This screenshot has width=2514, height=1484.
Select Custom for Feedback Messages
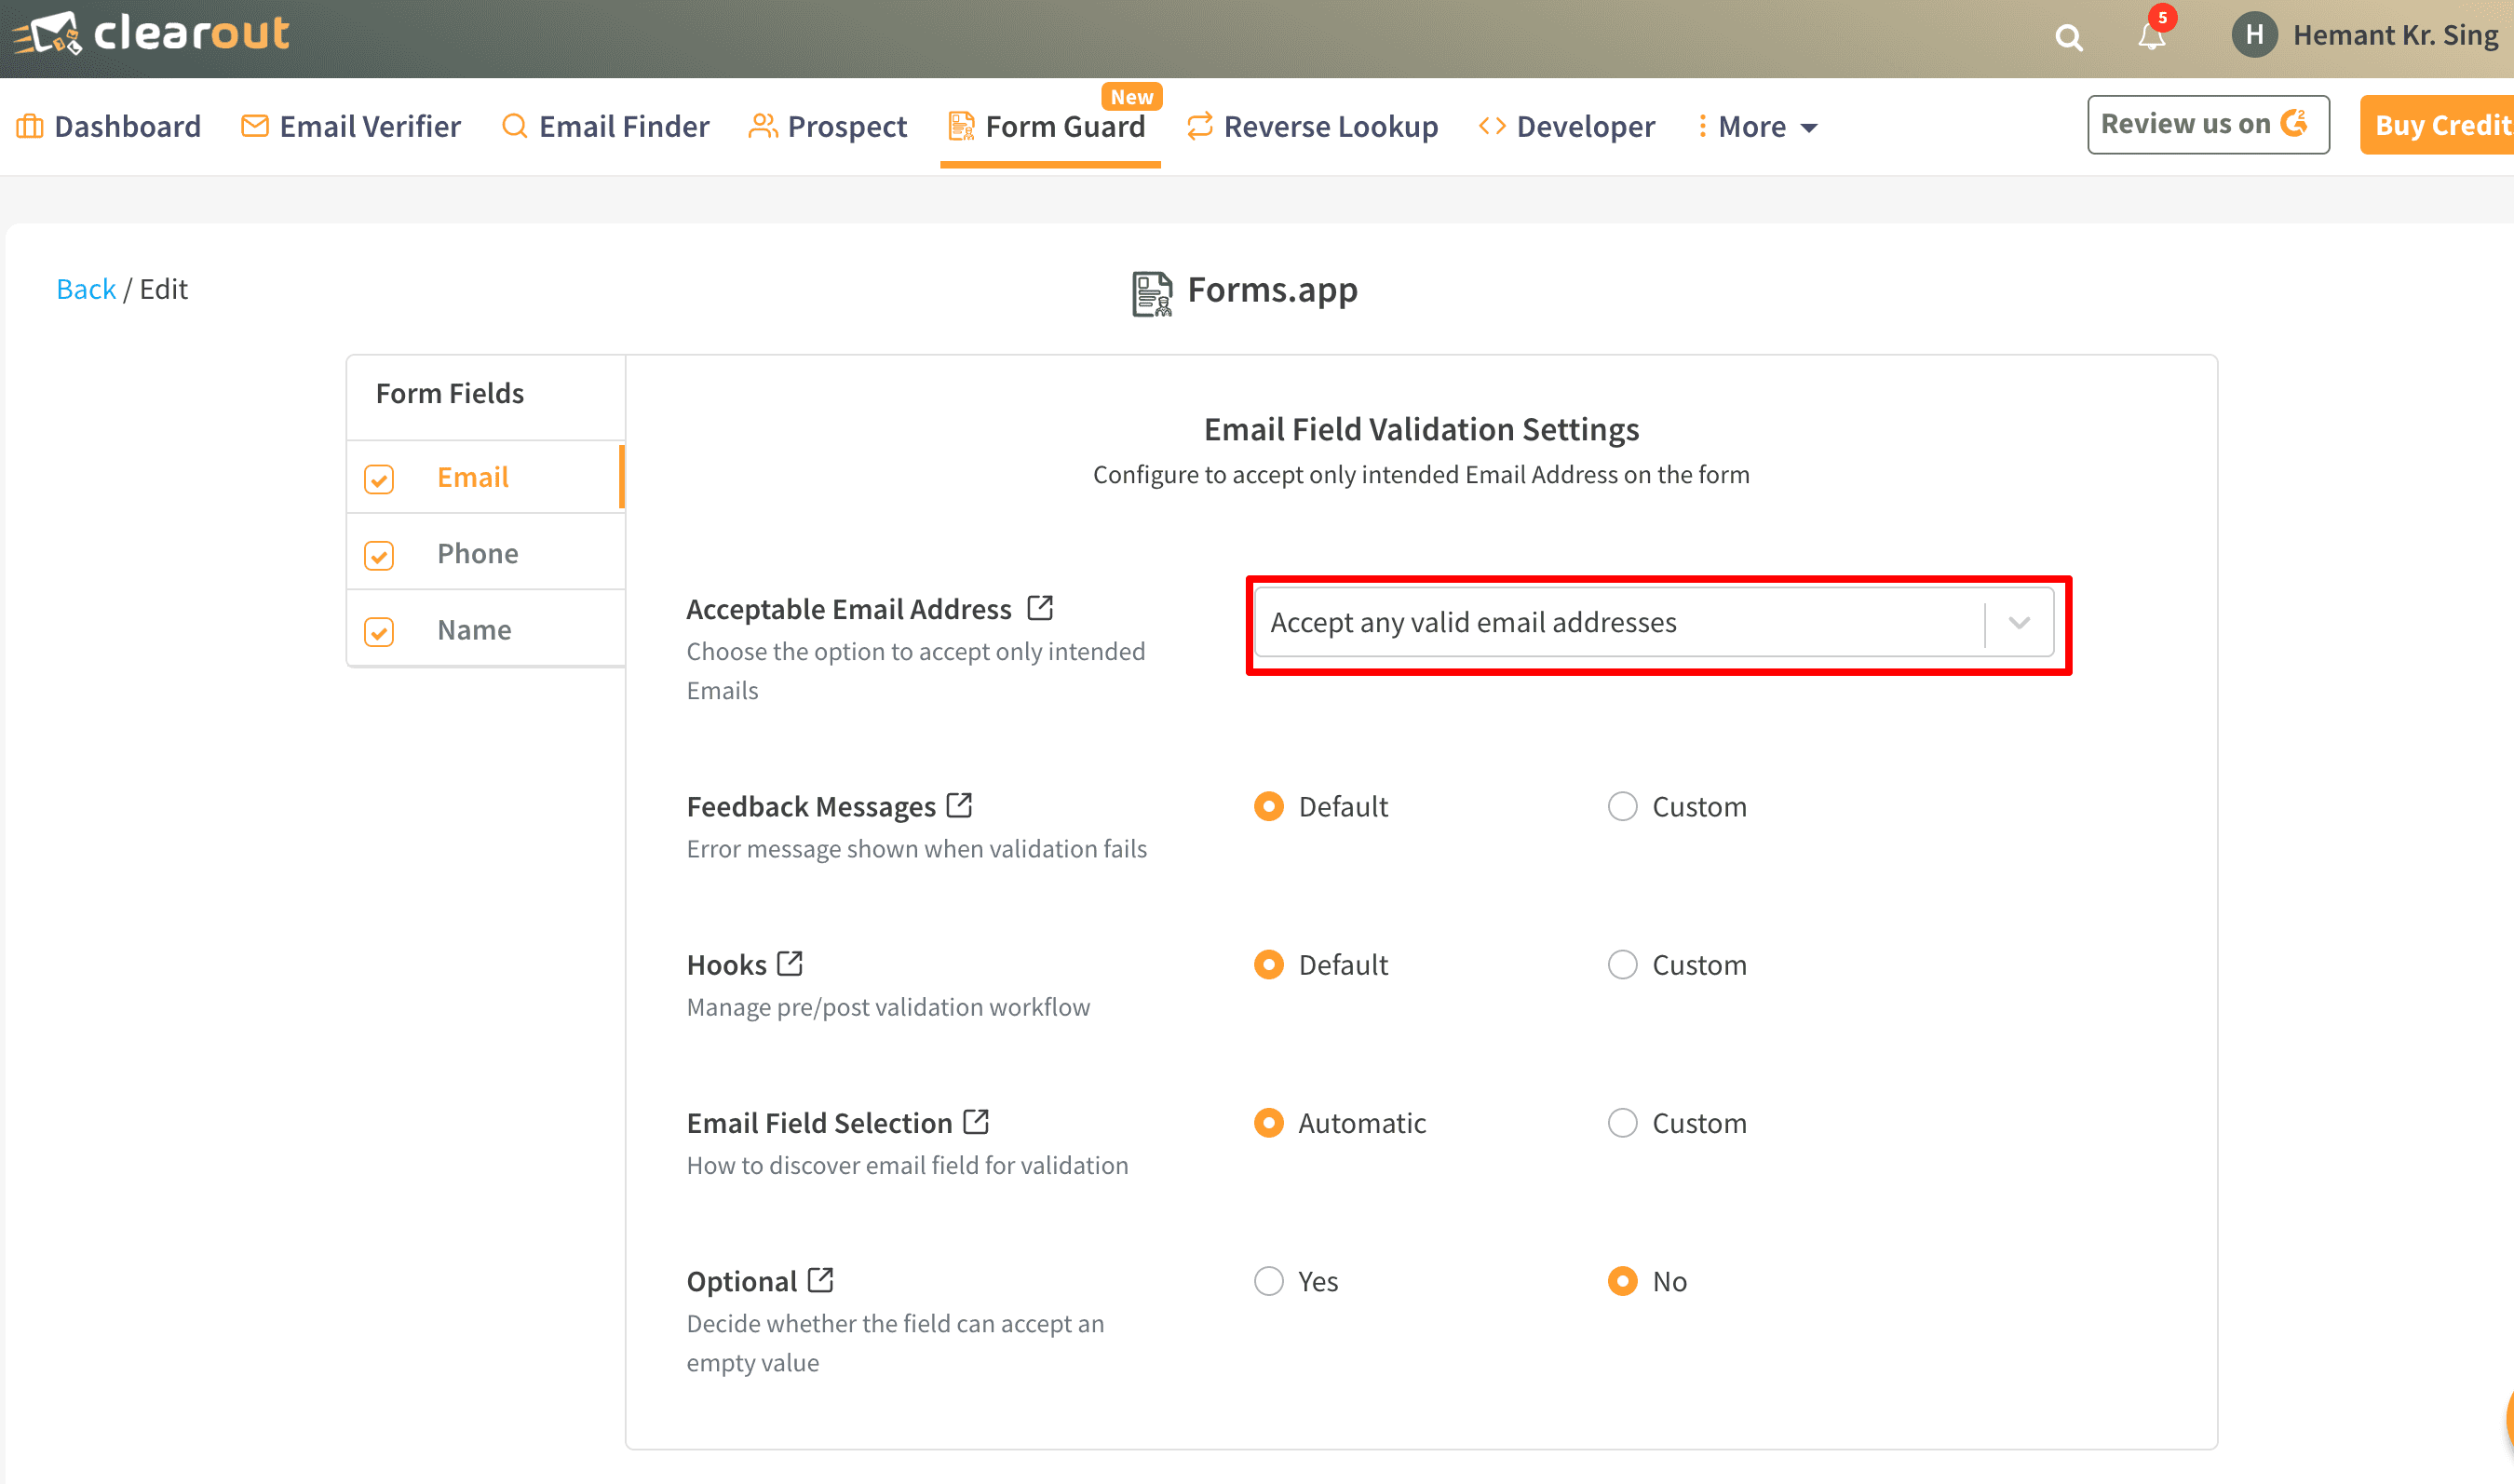pos(1622,806)
